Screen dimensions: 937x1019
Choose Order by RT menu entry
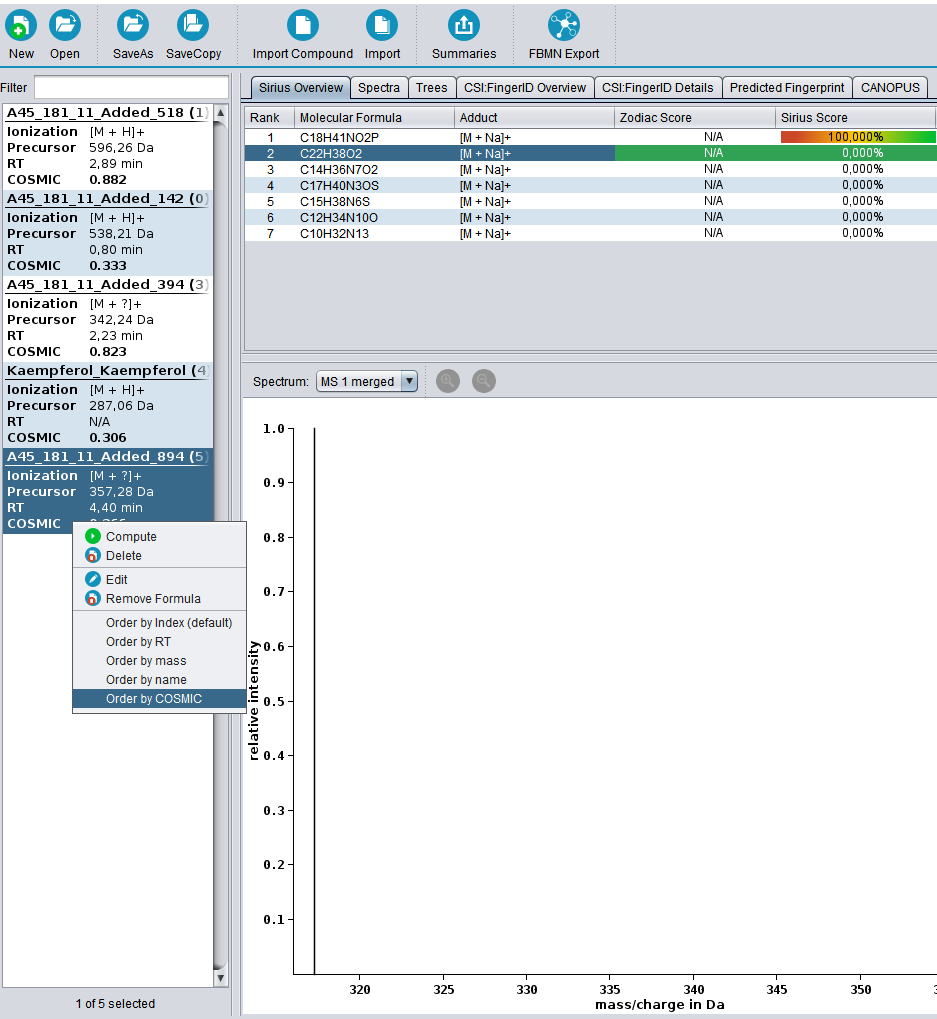point(159,641)
